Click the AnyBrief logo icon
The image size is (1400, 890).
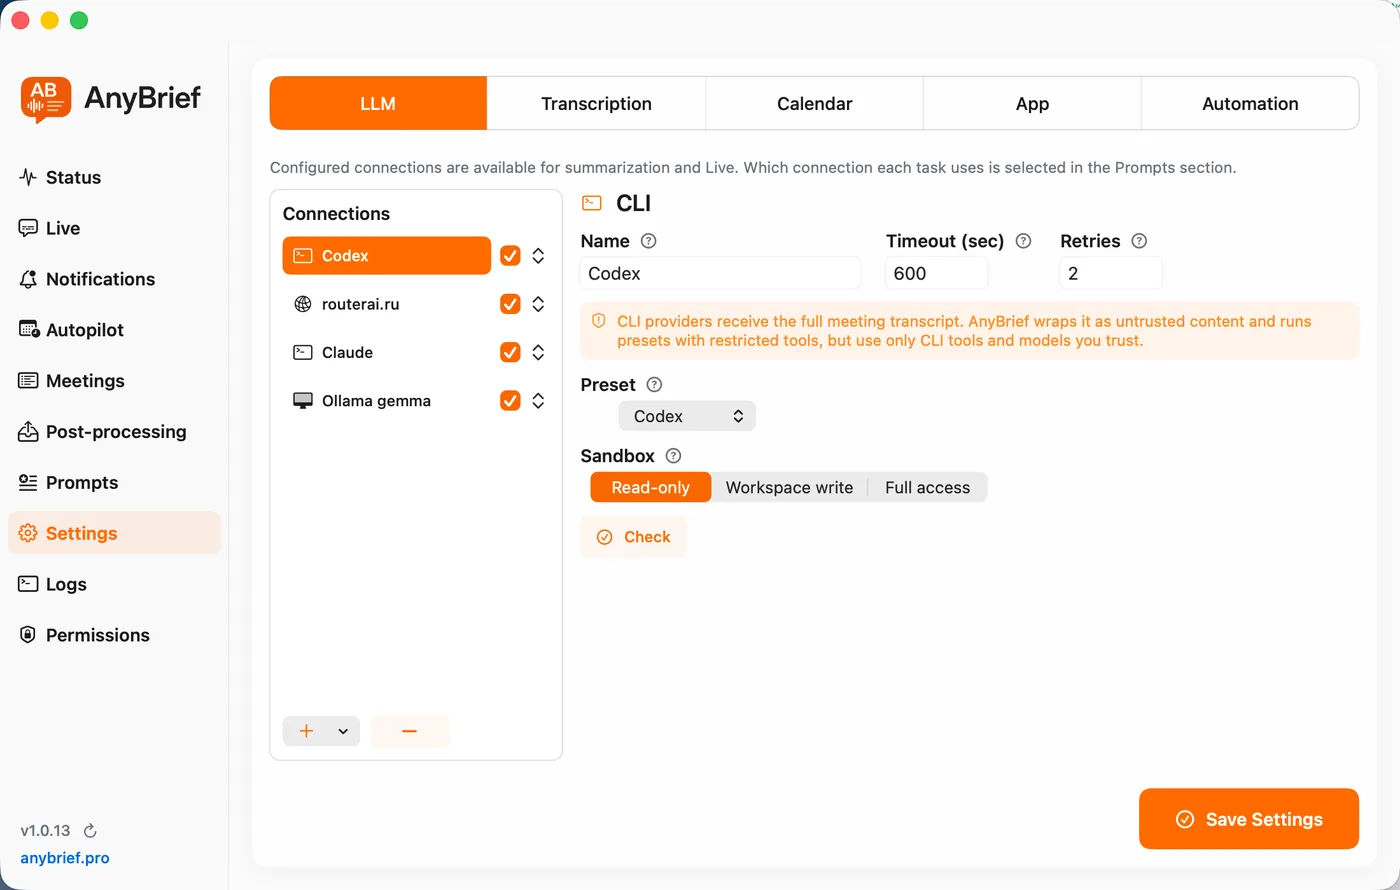coord(46,99)
